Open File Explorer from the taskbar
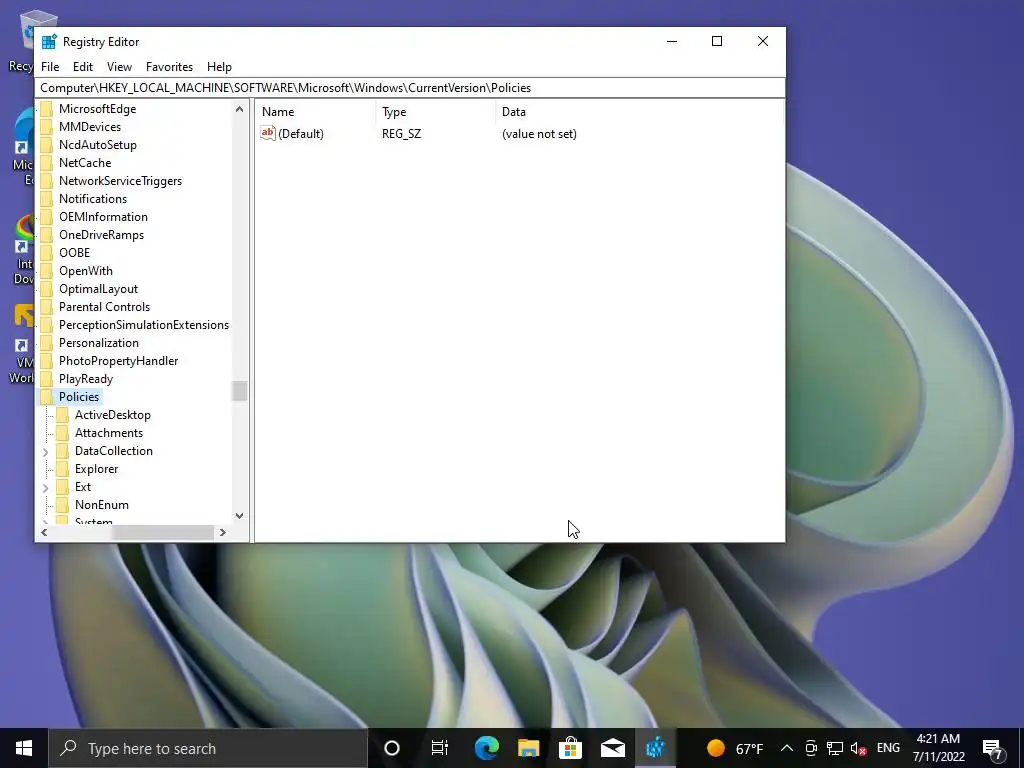The height and width of the screenshot is (768, 1024). point(528,748)
